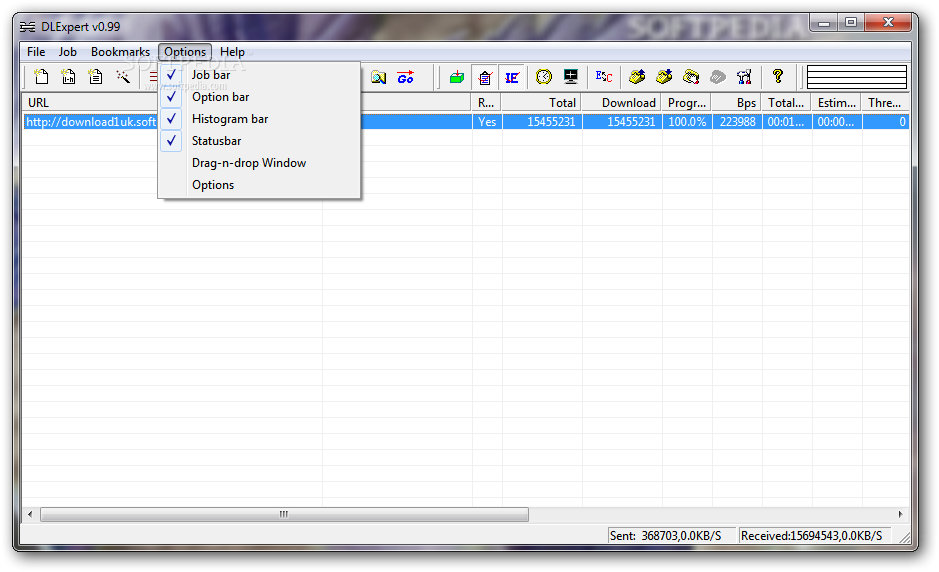Click the Yes cell in resume column
This screenshot has width=939, height=572.
[487, 122]
